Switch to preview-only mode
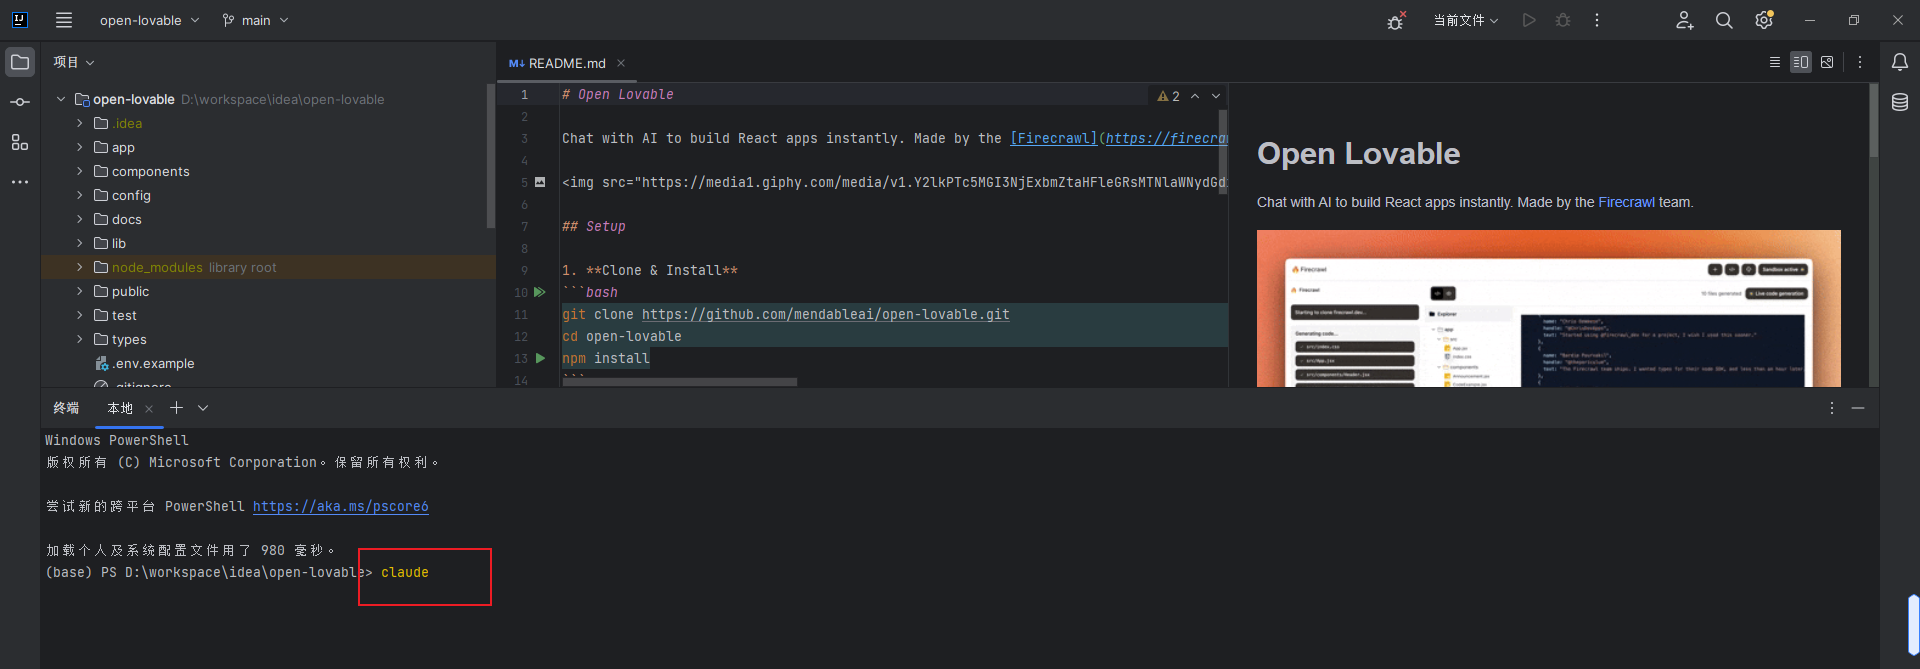 1827,62
